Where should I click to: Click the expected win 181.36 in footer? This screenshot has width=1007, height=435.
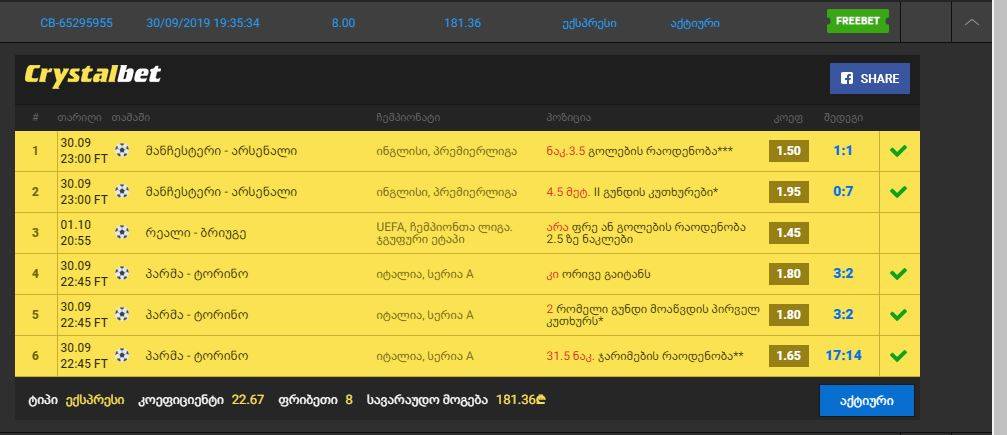coord(521,400)
